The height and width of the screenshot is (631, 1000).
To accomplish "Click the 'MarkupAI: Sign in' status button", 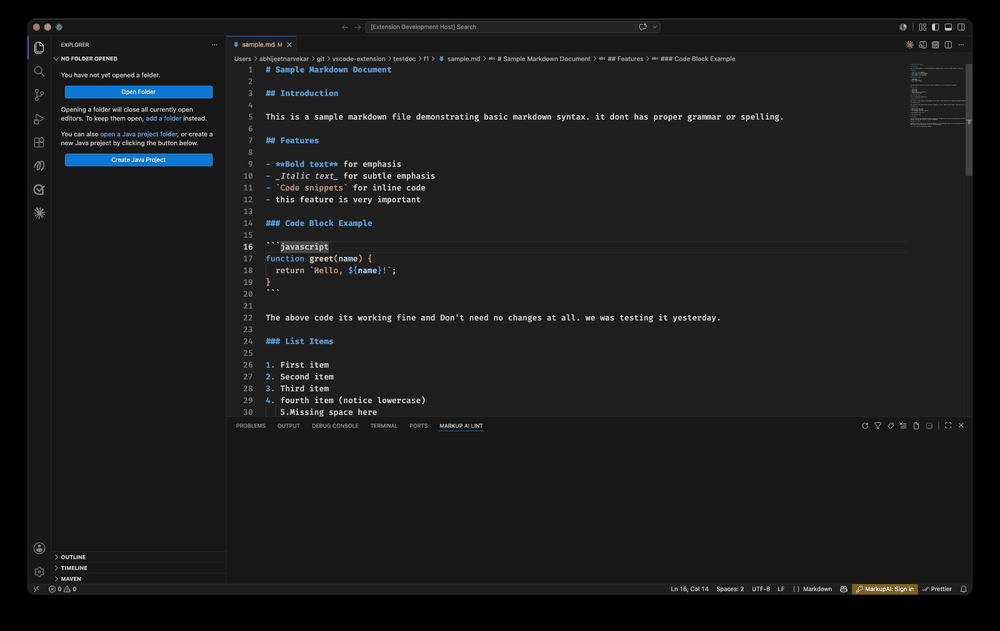I will [885, 589].
